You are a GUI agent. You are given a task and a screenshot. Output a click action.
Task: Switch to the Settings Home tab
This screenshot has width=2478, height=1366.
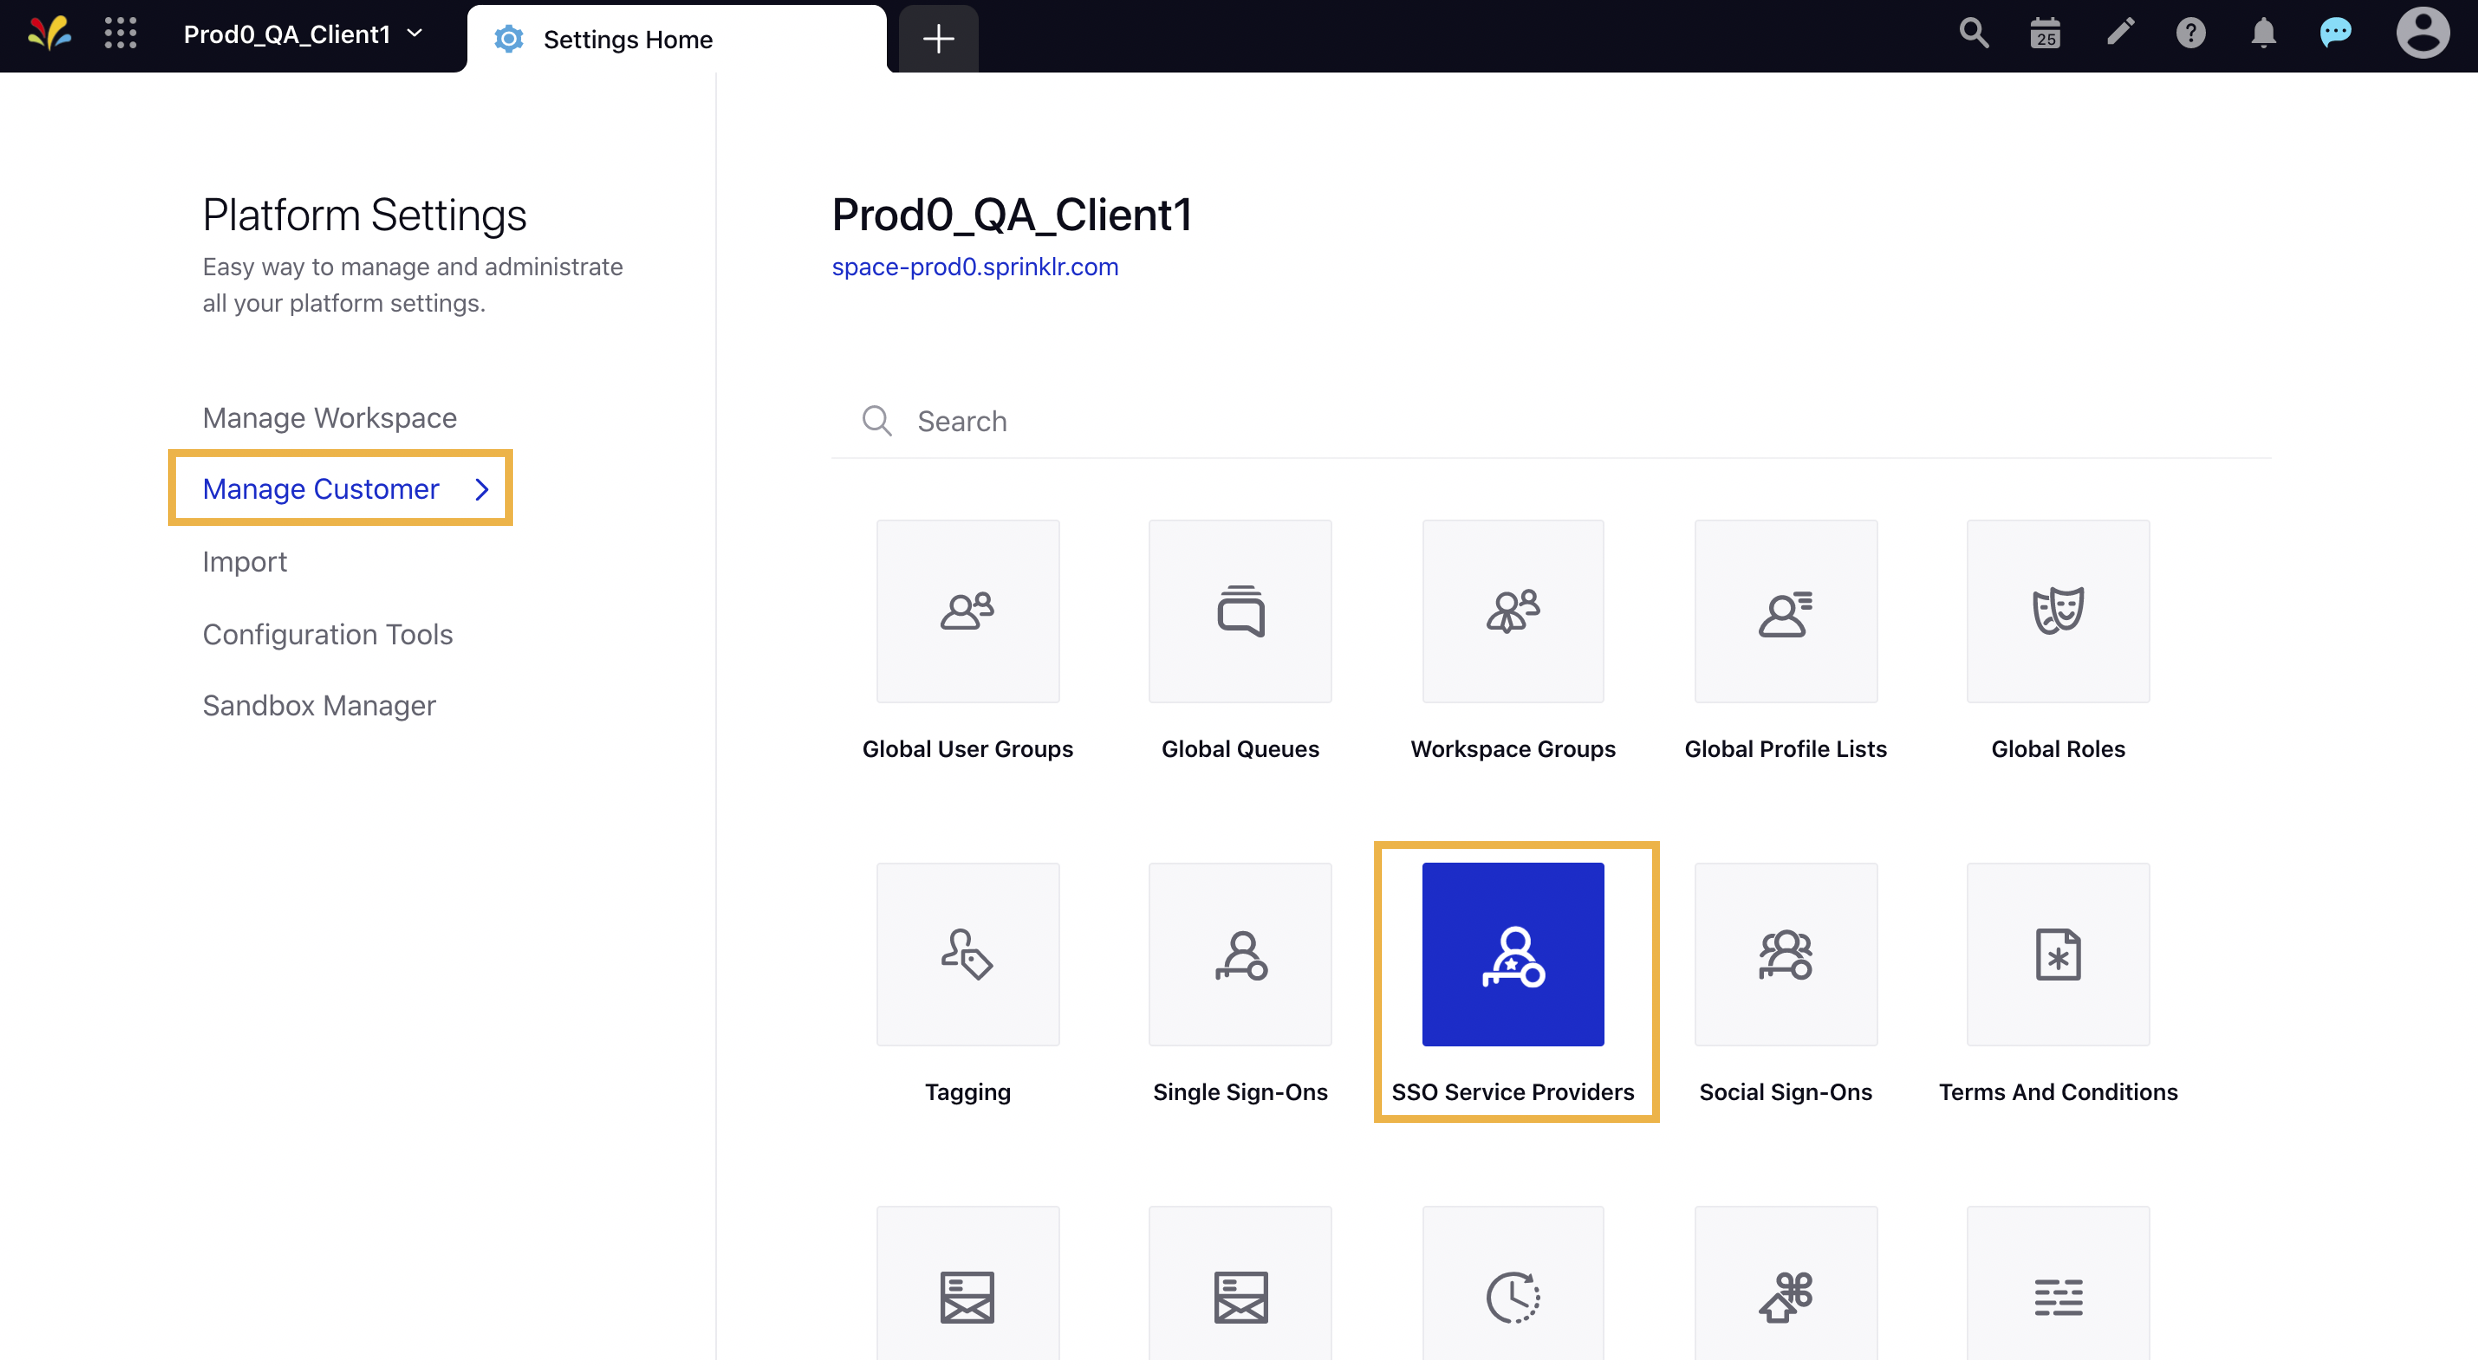[676, 39]
